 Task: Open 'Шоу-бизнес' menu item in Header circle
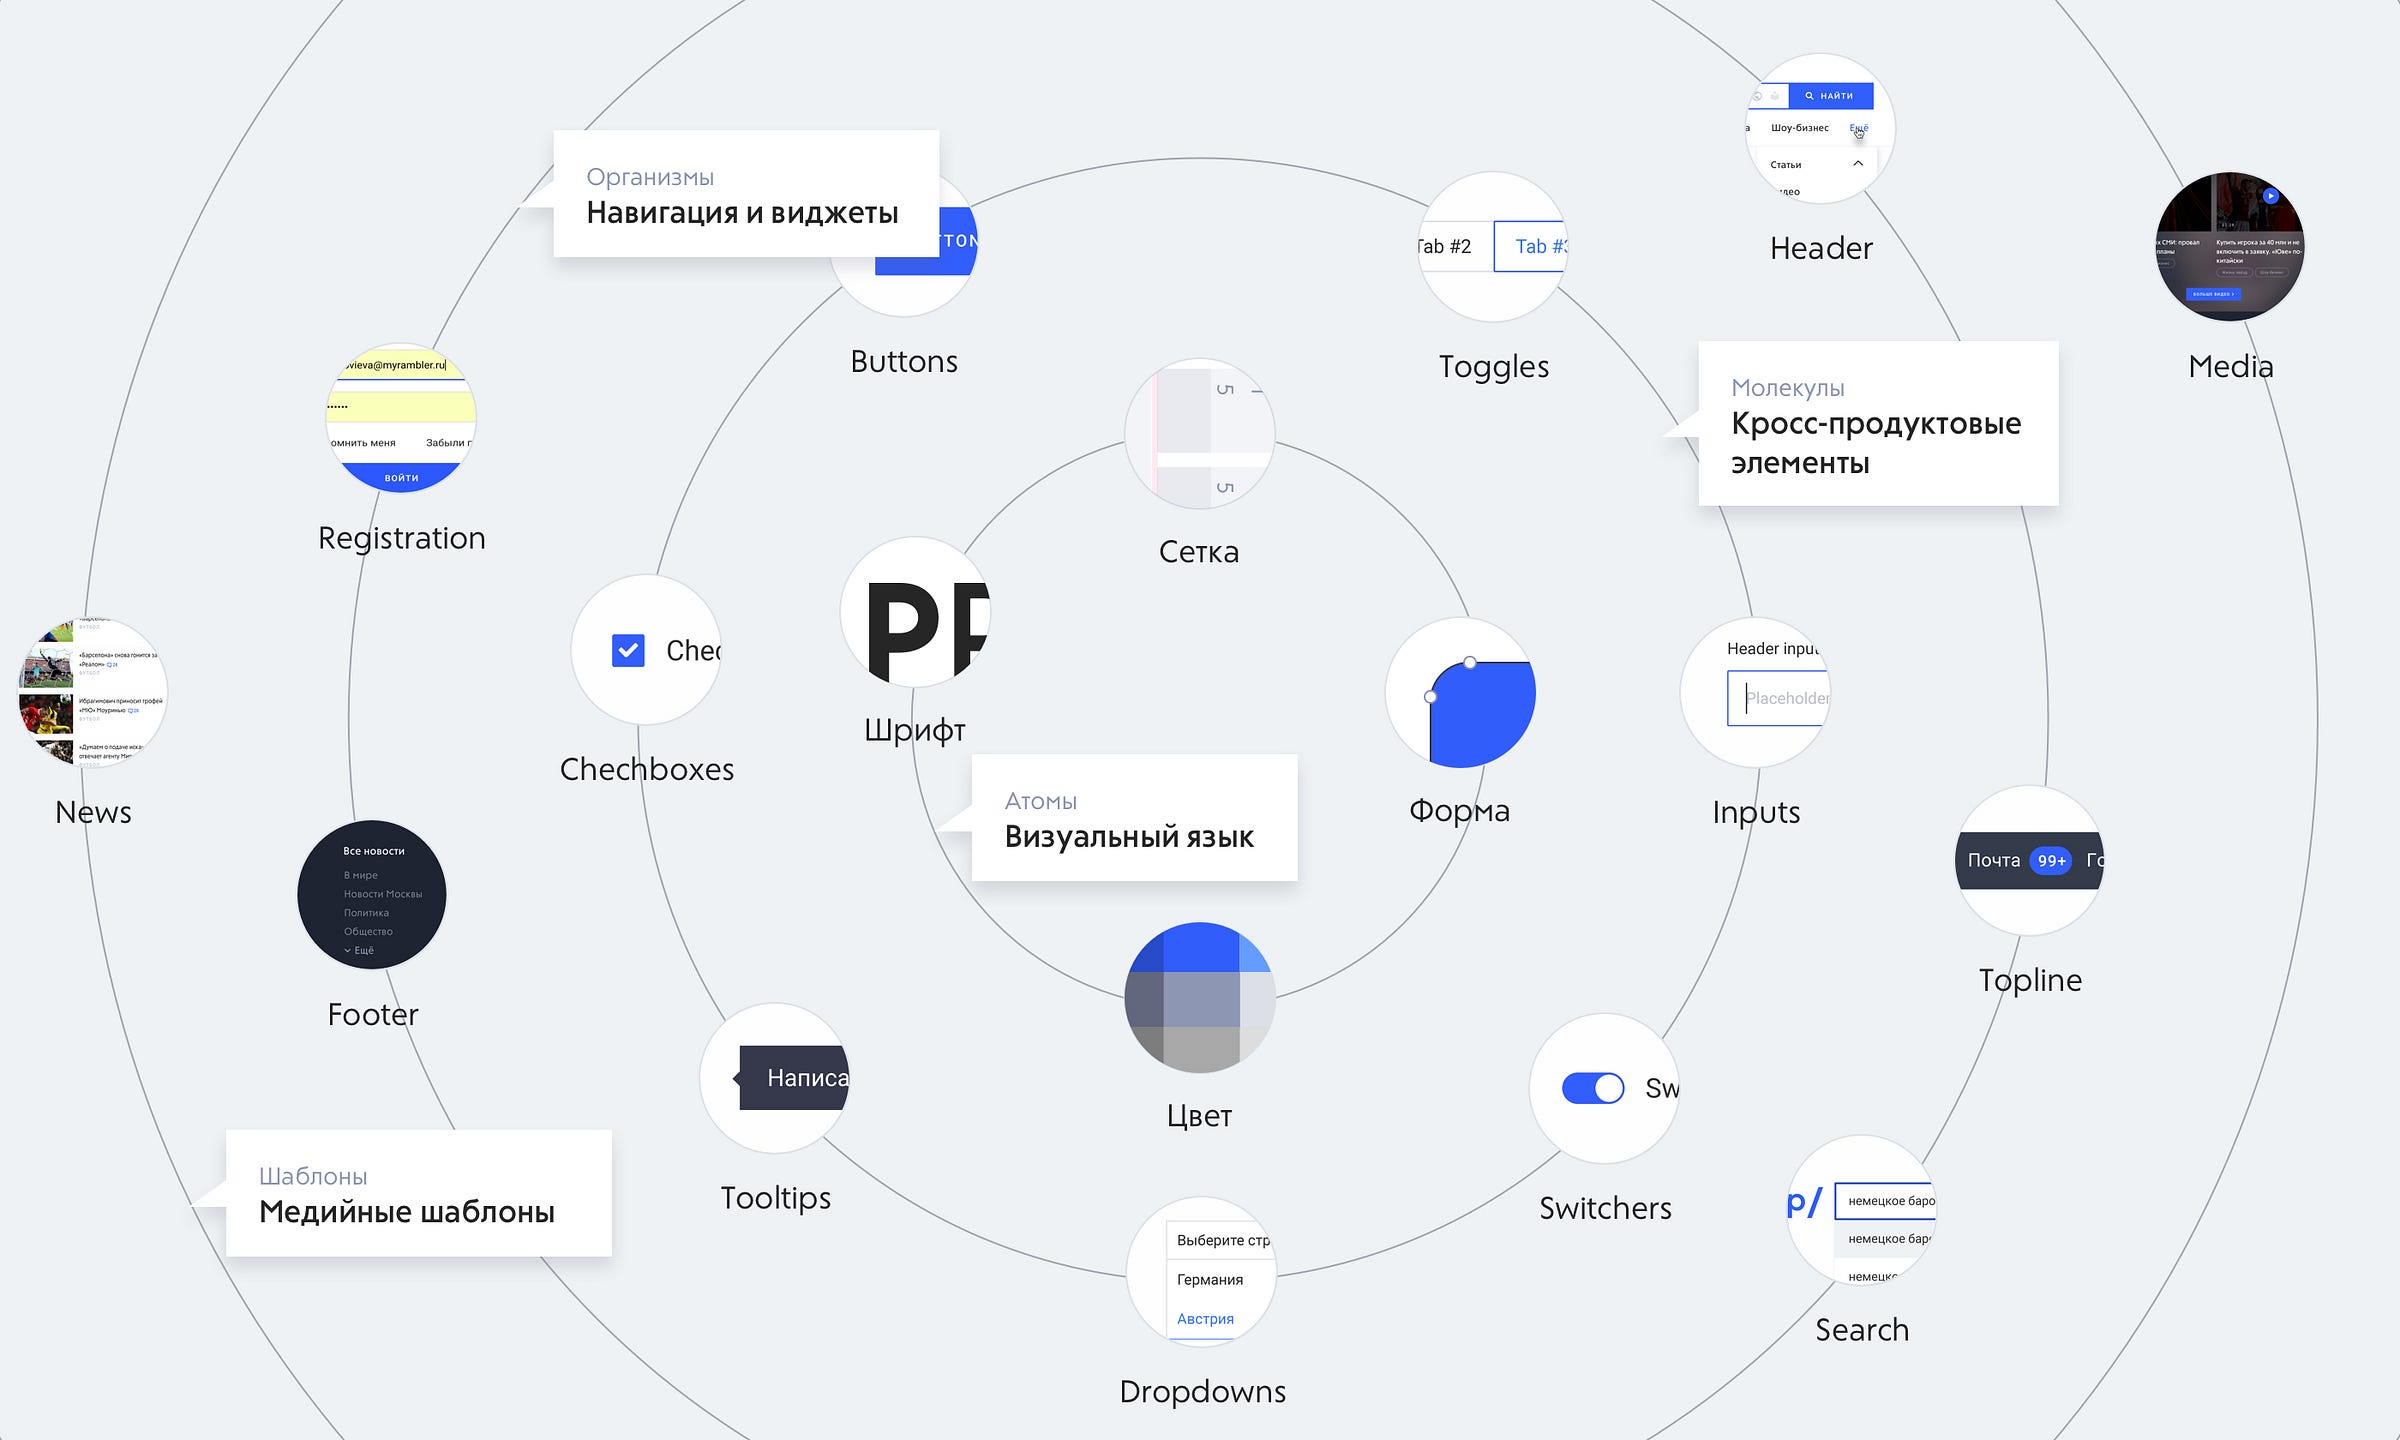[x=1799, y=128]
